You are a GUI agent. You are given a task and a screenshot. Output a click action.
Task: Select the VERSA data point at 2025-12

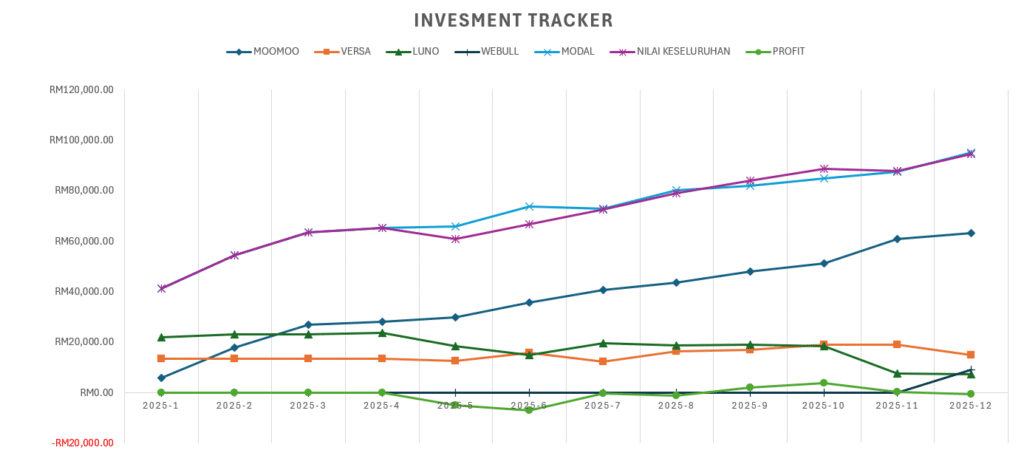click(971, 355)
